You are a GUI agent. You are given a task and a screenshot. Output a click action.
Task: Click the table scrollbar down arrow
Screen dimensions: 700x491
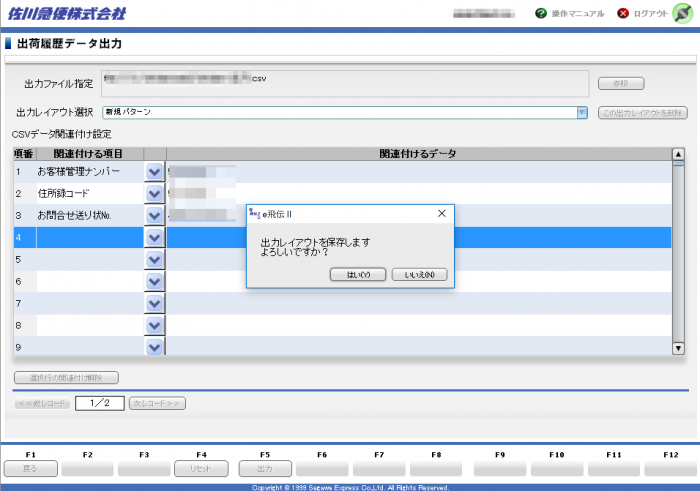coord(678,348)
